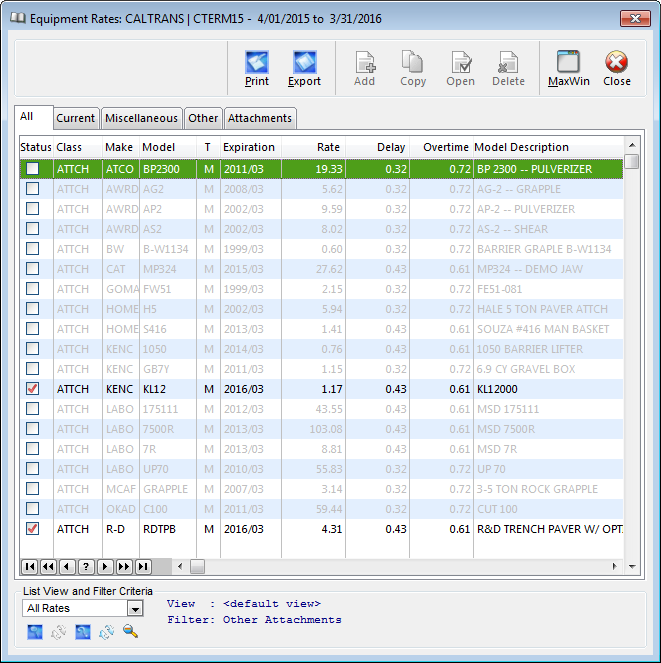
Task: Toggle status checkbox for MCAF GRAPPLE
Action: click(x=33, y=489)
